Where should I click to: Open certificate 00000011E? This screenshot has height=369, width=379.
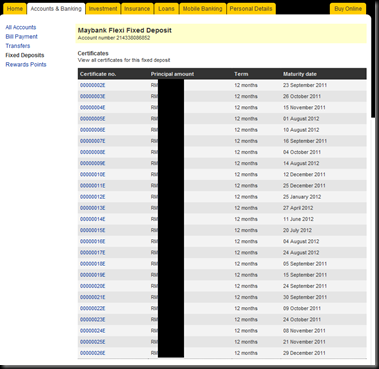pyautogui.click(x=93, y=186)
